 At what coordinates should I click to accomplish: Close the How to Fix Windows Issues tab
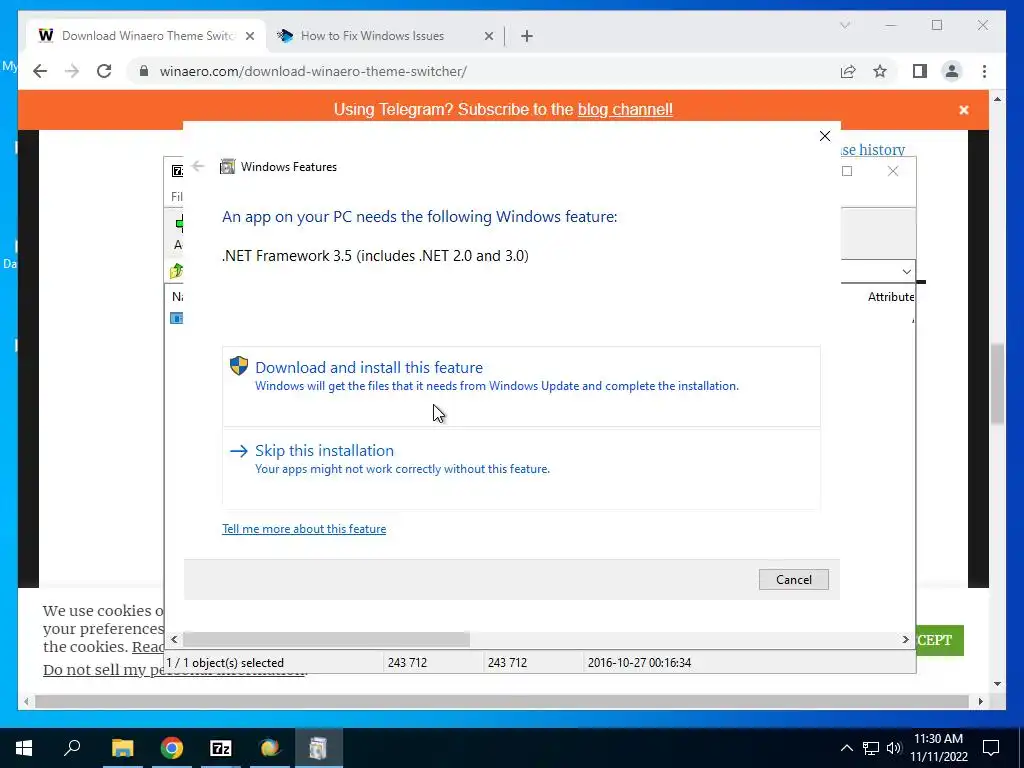(488, 37)
